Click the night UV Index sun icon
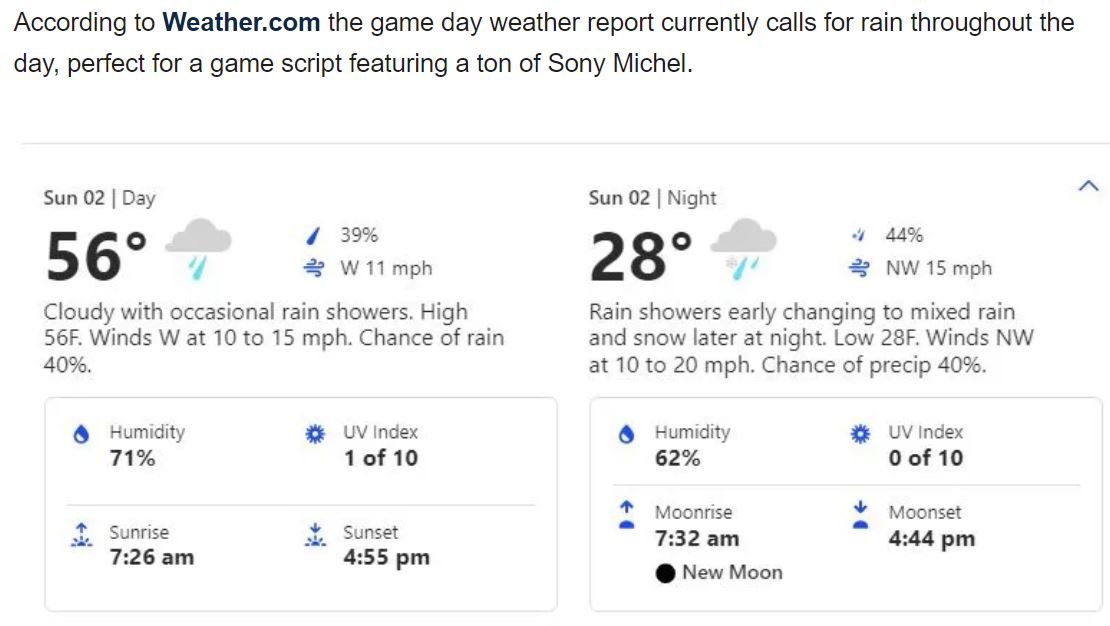1110x626 pixels. [860, 434]
